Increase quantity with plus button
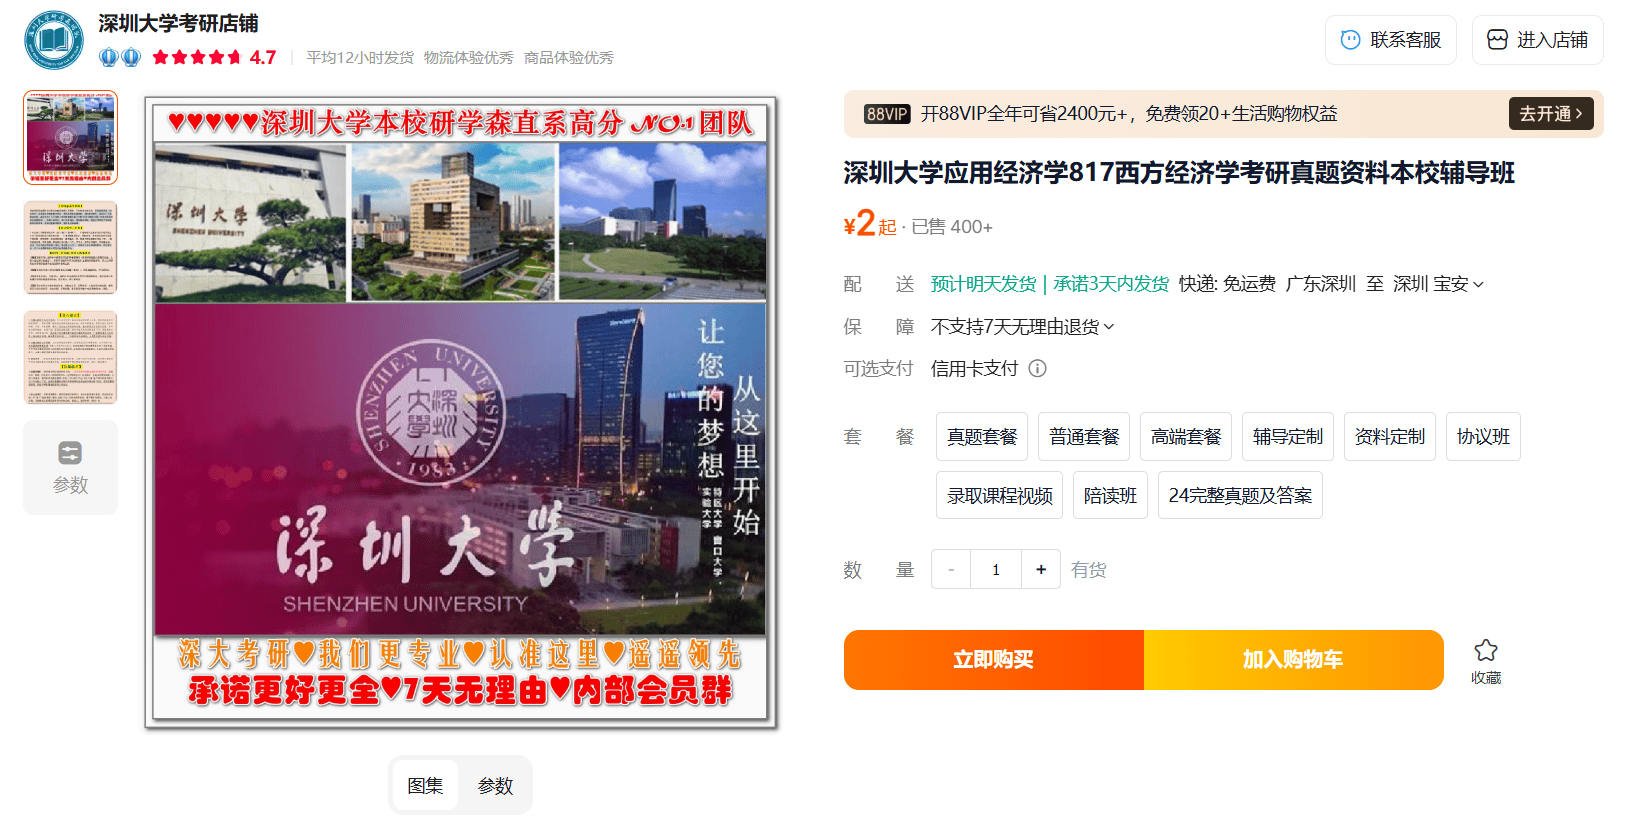 pos(1041,569)
